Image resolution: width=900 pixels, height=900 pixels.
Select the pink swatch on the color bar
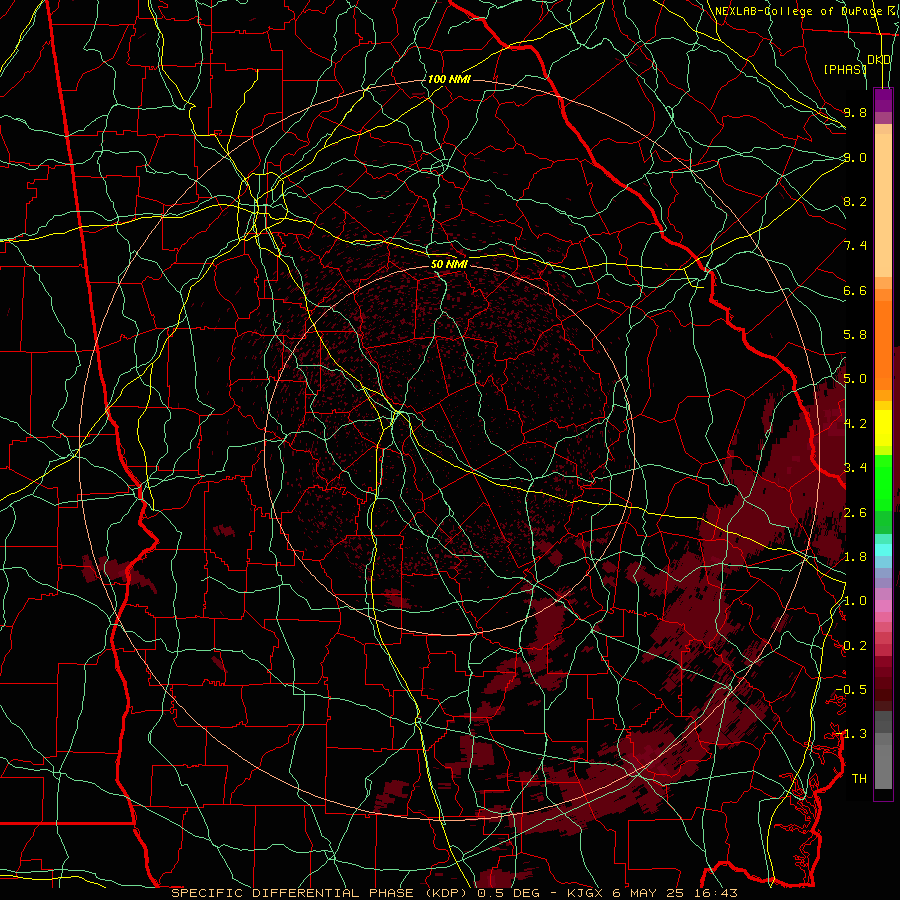click(x=883, y=606)
